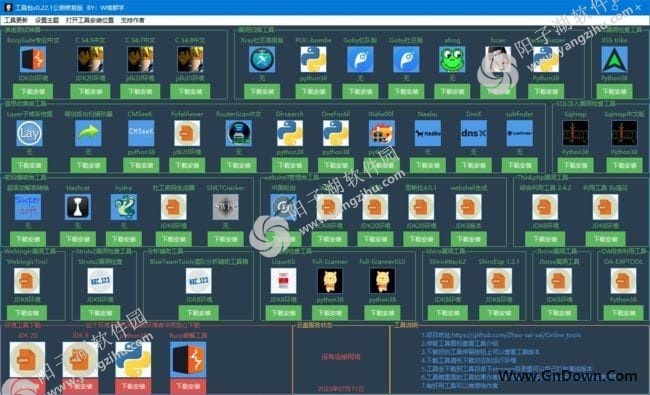
Task: Click the Xray community edition icon
Action: coord(262,59)
